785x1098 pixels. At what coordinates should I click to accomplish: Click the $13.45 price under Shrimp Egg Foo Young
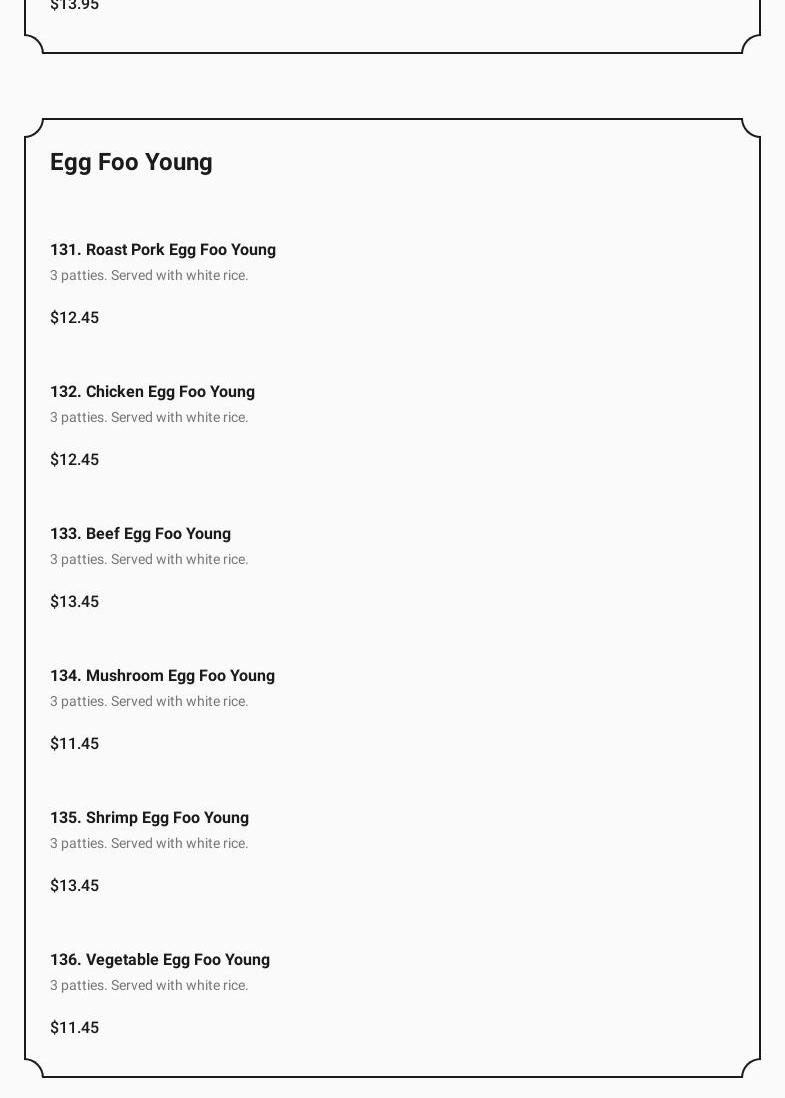click(x=75, y=886)
